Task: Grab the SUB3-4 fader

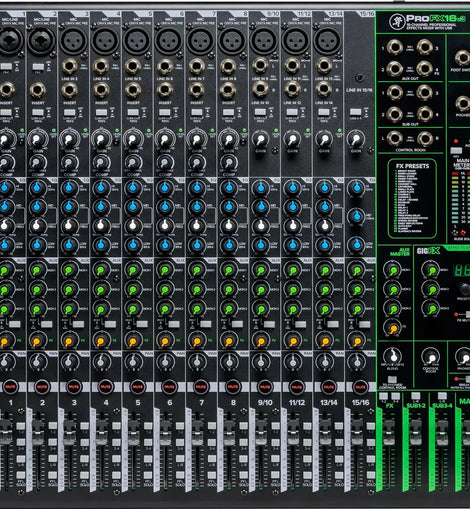Action: coord(442,432)
